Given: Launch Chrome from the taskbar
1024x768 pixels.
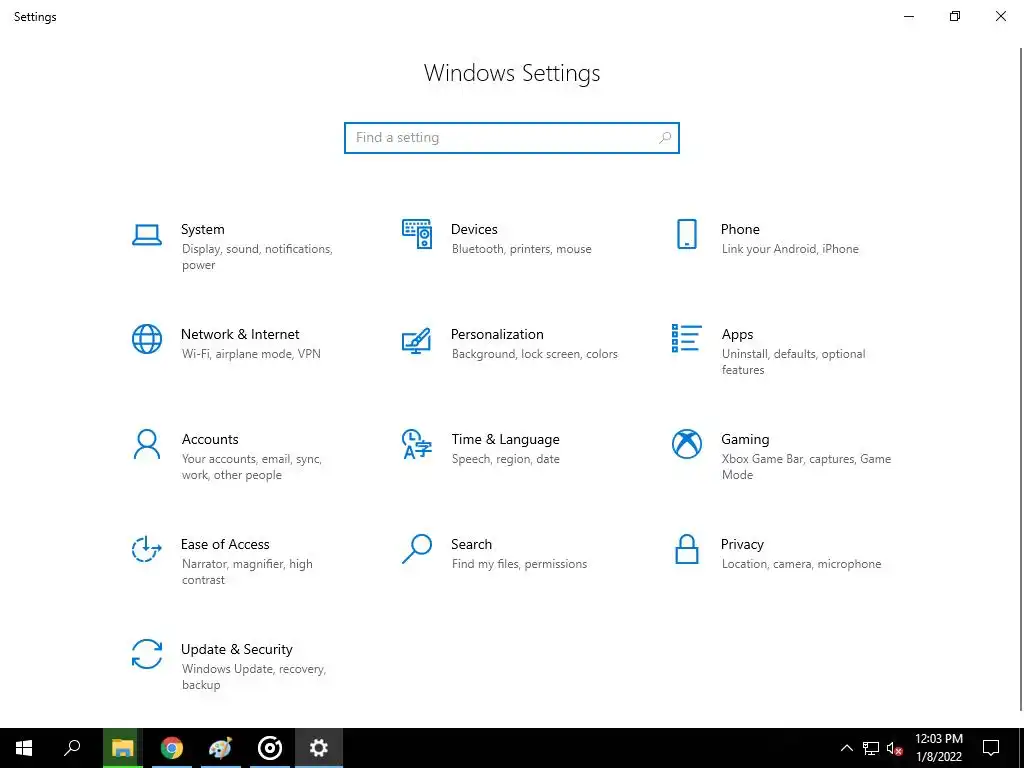Looking at the screenshot, I should (x=172, y=748).
